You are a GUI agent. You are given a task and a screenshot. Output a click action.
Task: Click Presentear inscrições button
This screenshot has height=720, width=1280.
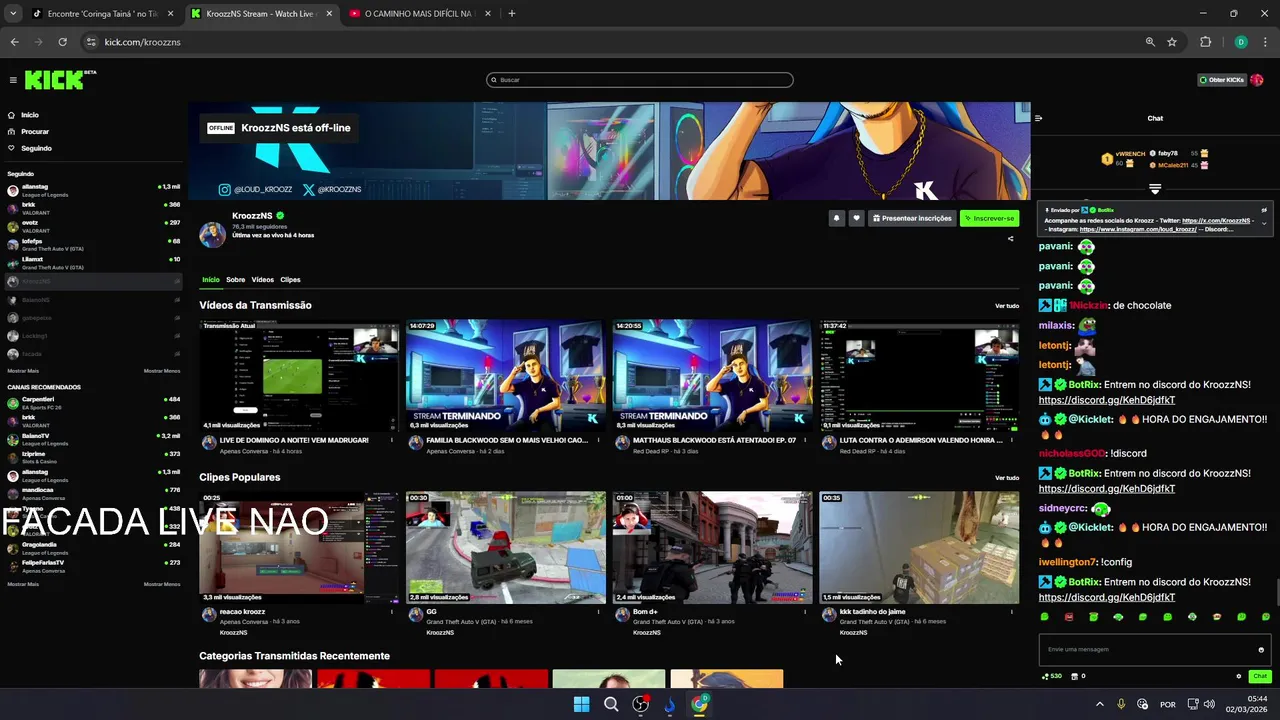[x=911, y=218]
